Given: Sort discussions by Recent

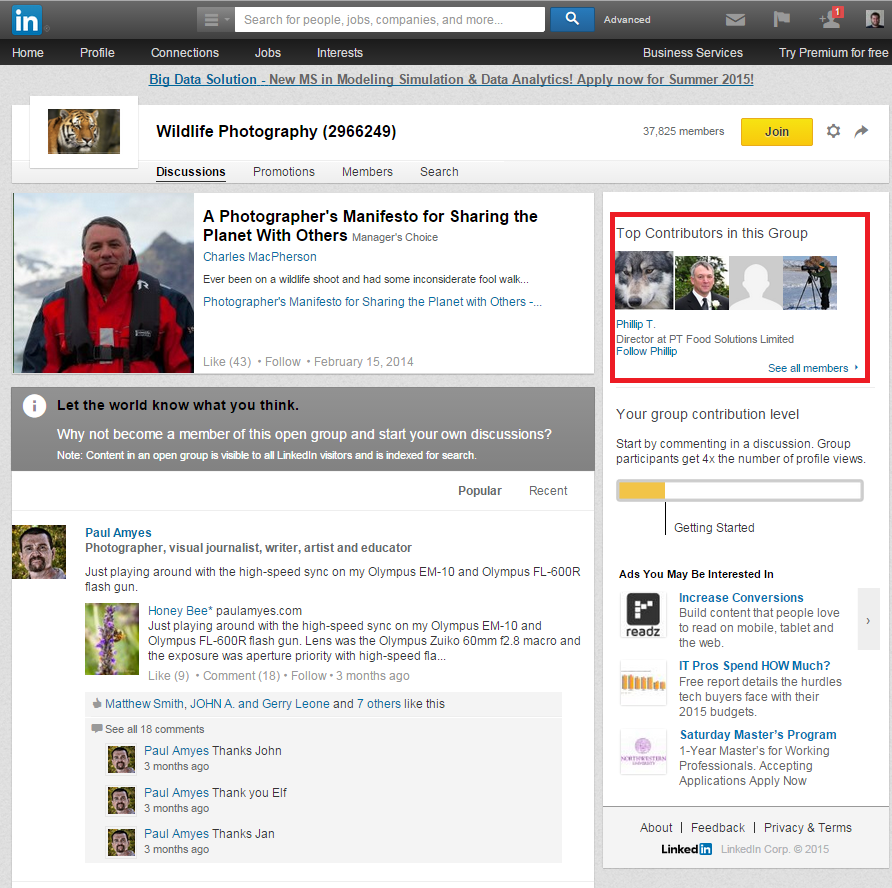Looking at the screenshot, I should pyautogui.click(x=548, y=491).
